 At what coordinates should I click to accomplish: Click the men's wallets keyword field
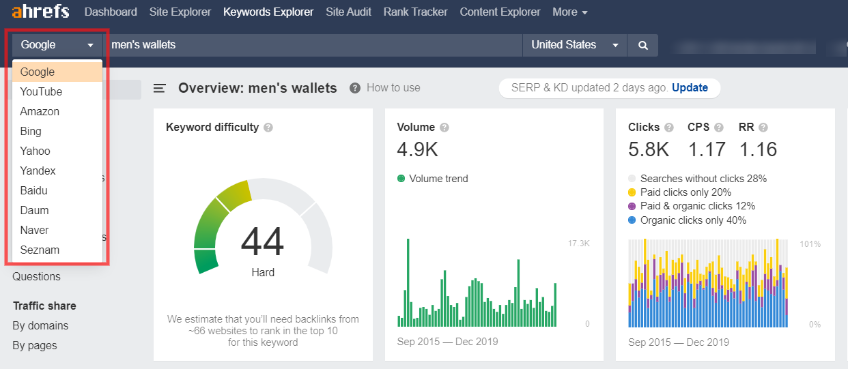[312, 45]
